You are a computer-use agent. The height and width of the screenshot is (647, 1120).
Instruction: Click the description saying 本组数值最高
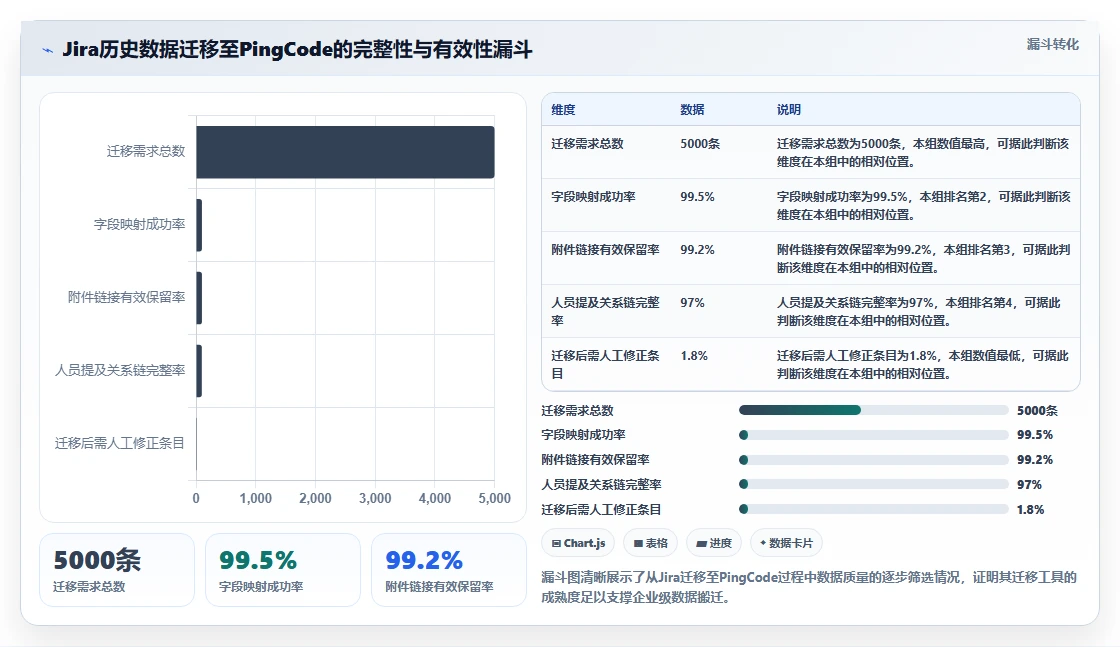(x=923, y=153)
